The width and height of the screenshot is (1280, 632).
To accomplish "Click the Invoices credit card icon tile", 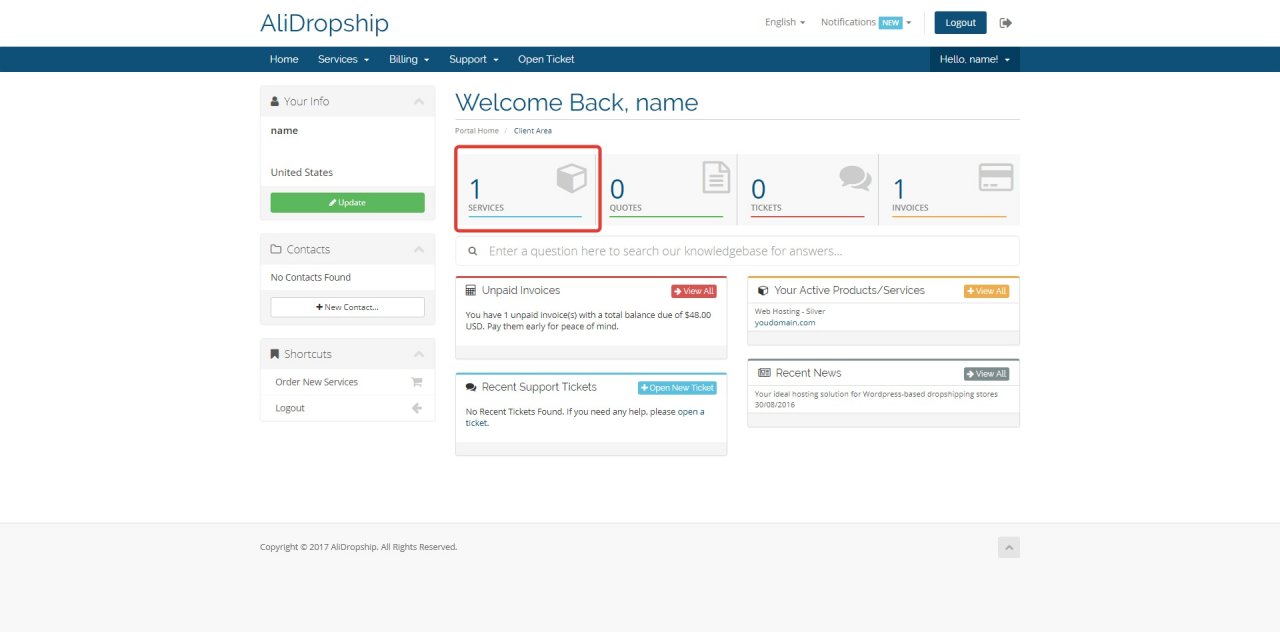I will click(x=995, y=177).
